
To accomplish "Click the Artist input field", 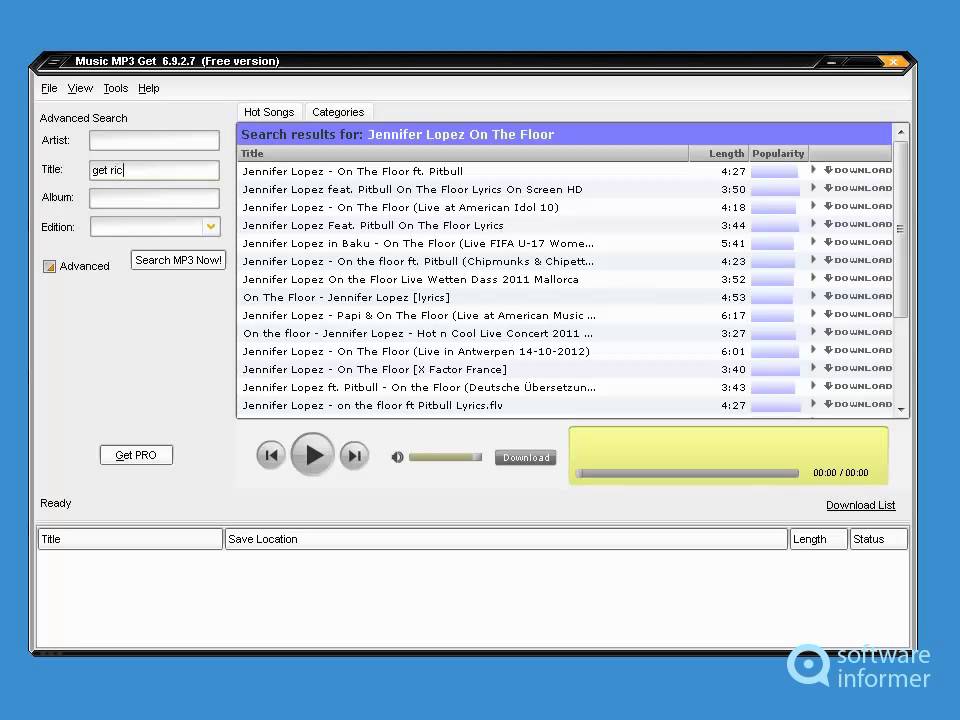I will tap(154, 140).
